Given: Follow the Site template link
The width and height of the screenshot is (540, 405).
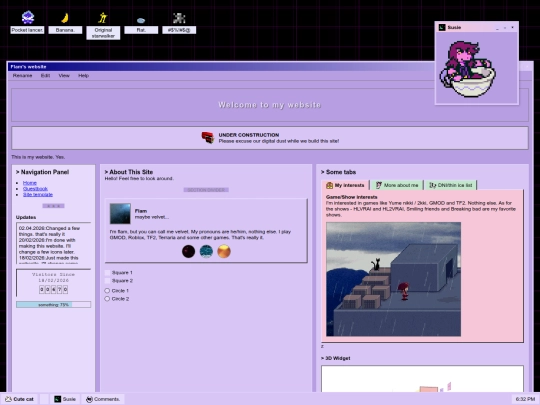Looking at the screenshot, I should [x=38, y=195].
